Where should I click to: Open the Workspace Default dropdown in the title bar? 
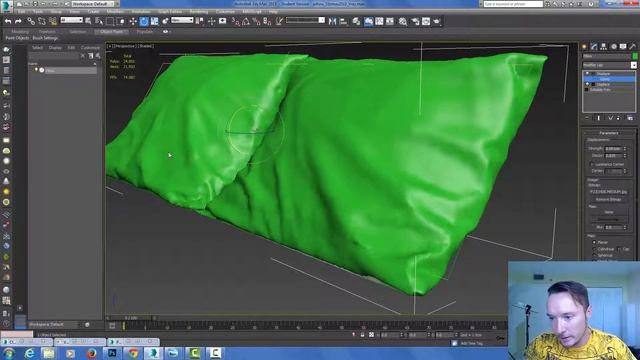[92, 4]
